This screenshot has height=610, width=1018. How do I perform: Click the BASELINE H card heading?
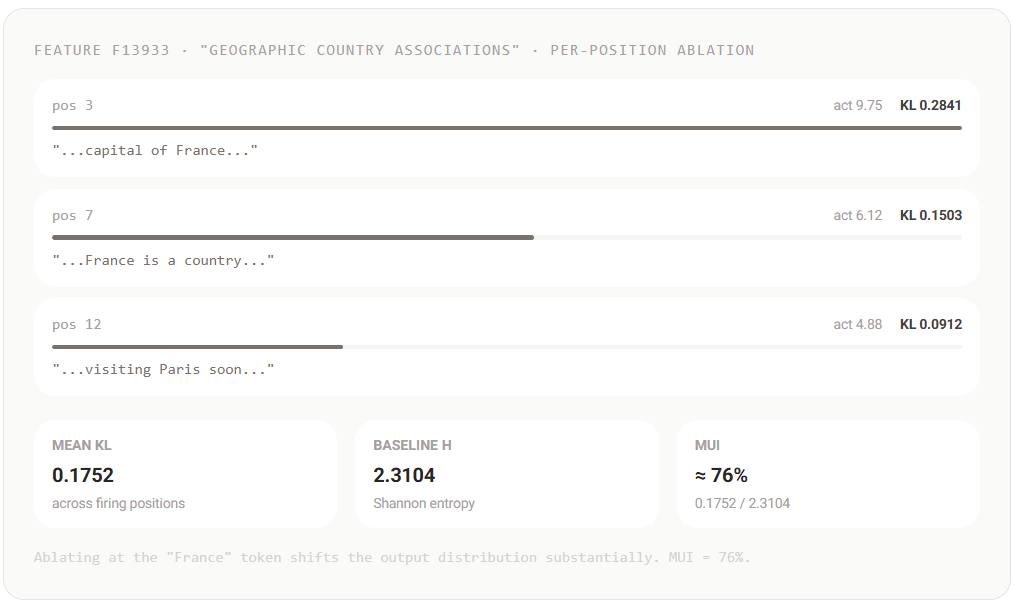coord(412,445)
